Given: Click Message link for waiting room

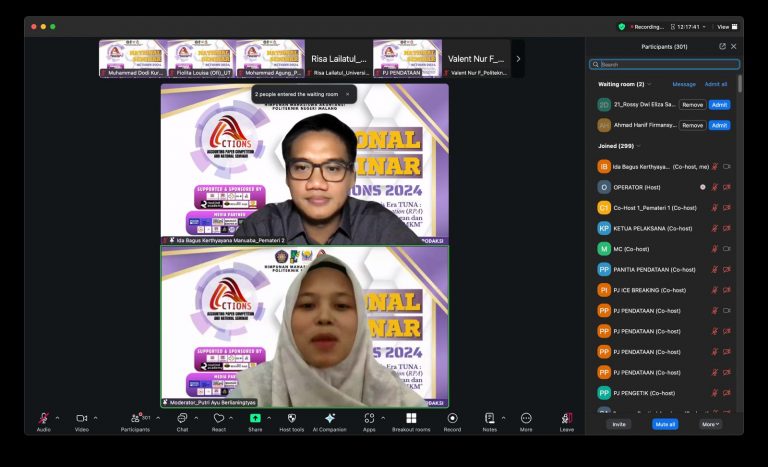Looking at the screenshot, I should pyautogui.click(x=684, y=84).
